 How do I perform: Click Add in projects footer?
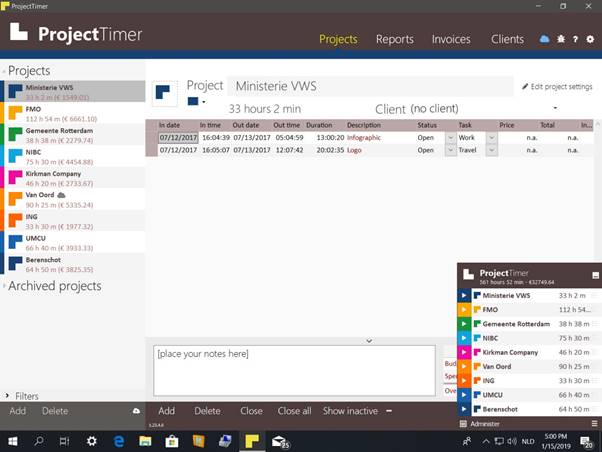coord(18,411)
